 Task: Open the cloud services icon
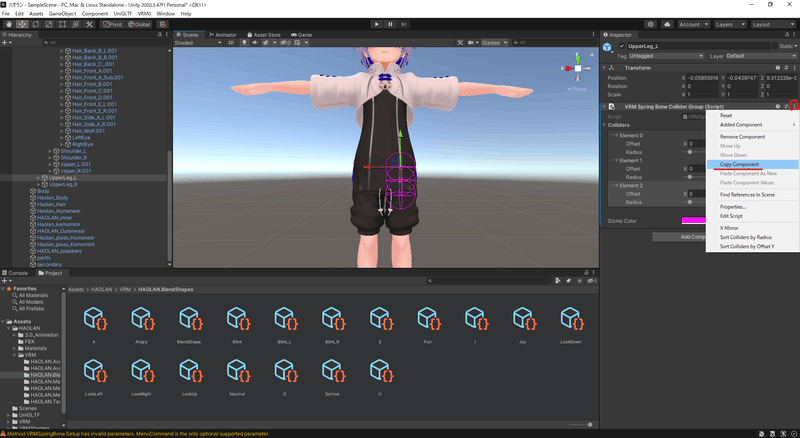pyautogui.click(x=667, y=24)
